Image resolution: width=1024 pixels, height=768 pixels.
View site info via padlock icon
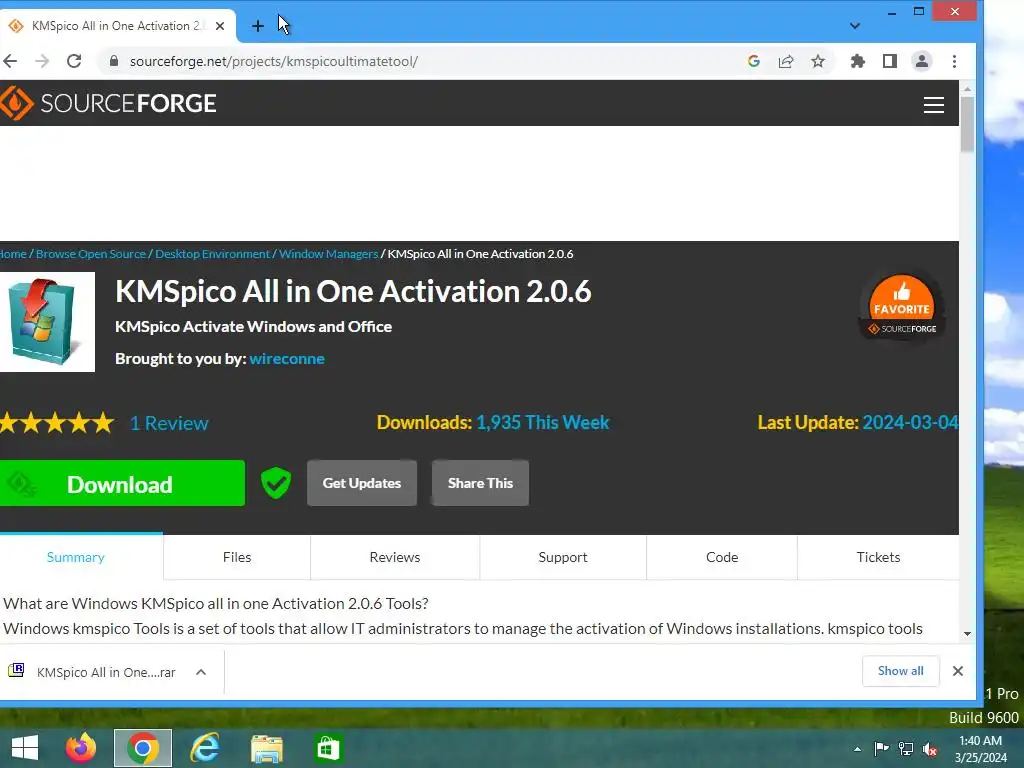(114, 61)
